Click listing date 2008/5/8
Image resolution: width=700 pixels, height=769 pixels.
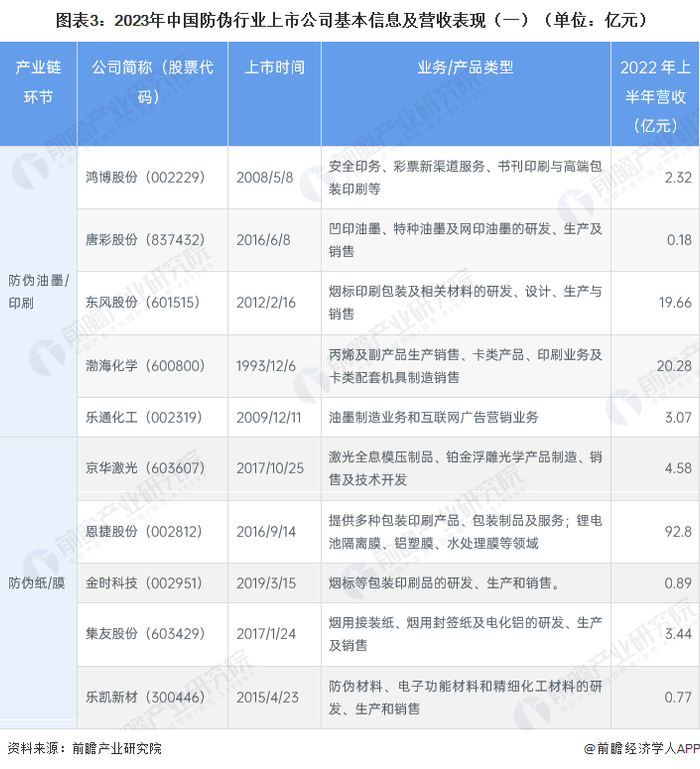[x=265, y=177]
